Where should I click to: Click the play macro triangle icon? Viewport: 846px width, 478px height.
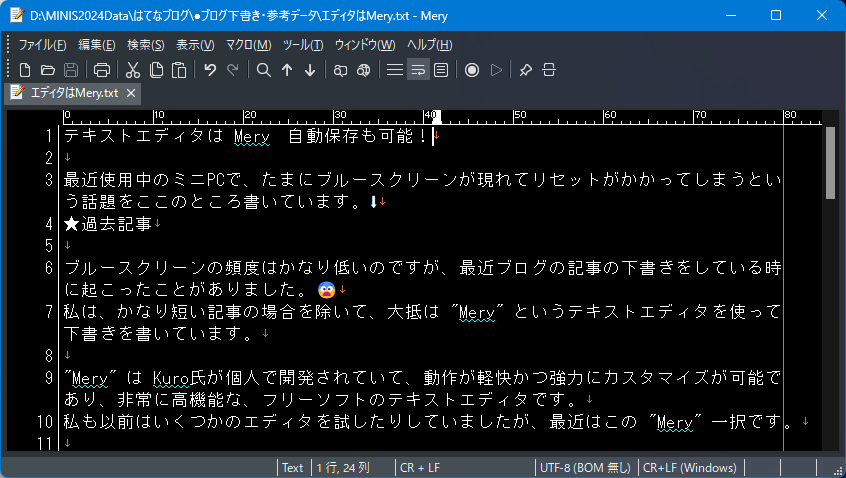coord(496,70)
